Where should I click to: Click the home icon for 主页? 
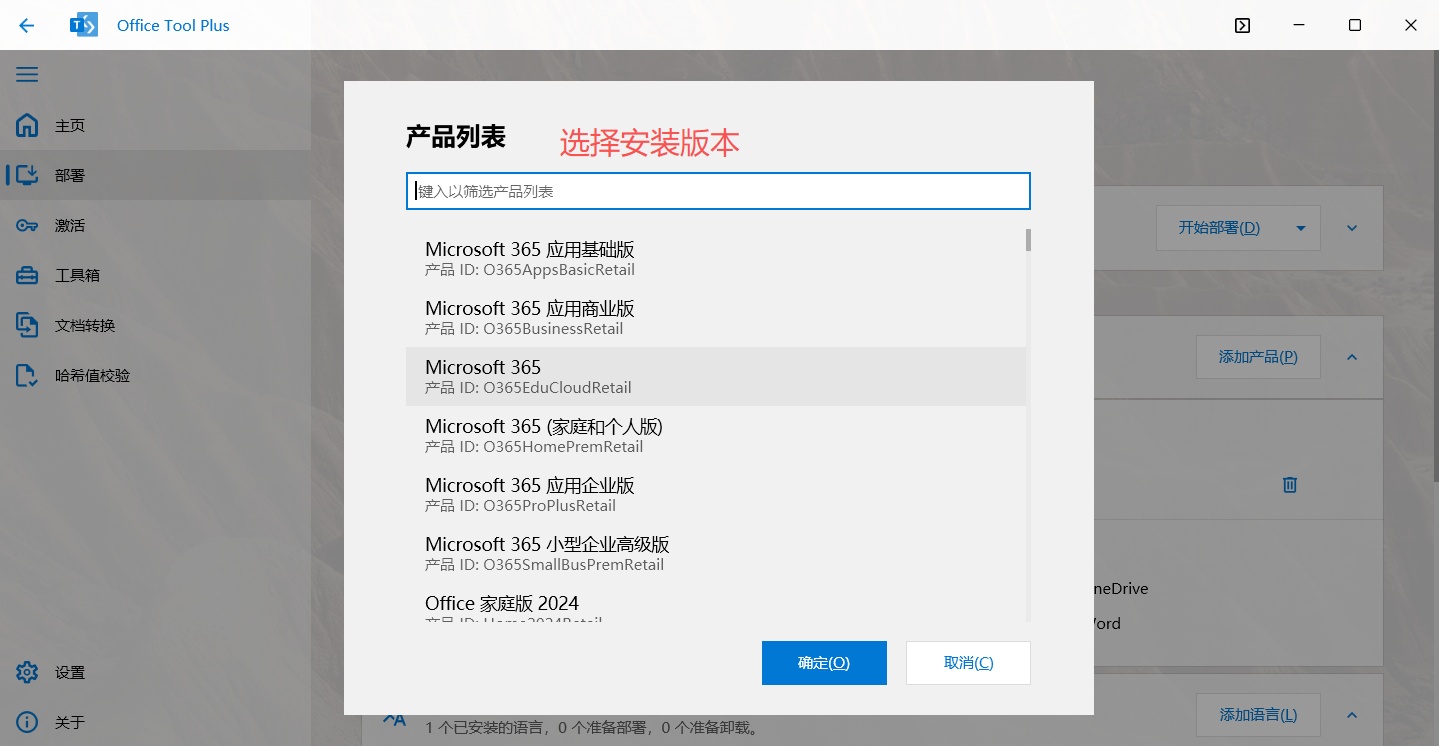point(27,126)
